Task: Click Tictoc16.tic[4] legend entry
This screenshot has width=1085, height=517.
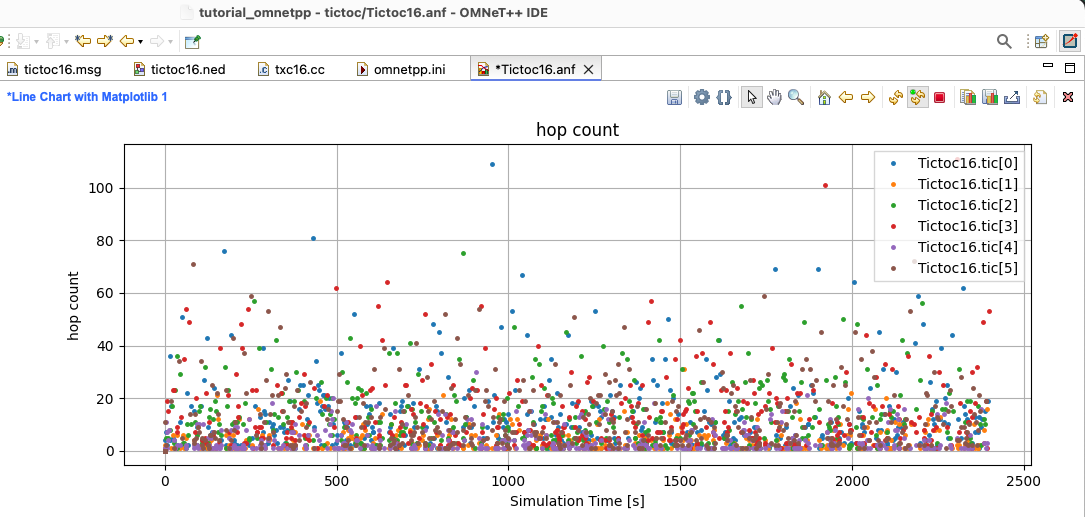Action: pyautogui.click(x=967, y=246)
